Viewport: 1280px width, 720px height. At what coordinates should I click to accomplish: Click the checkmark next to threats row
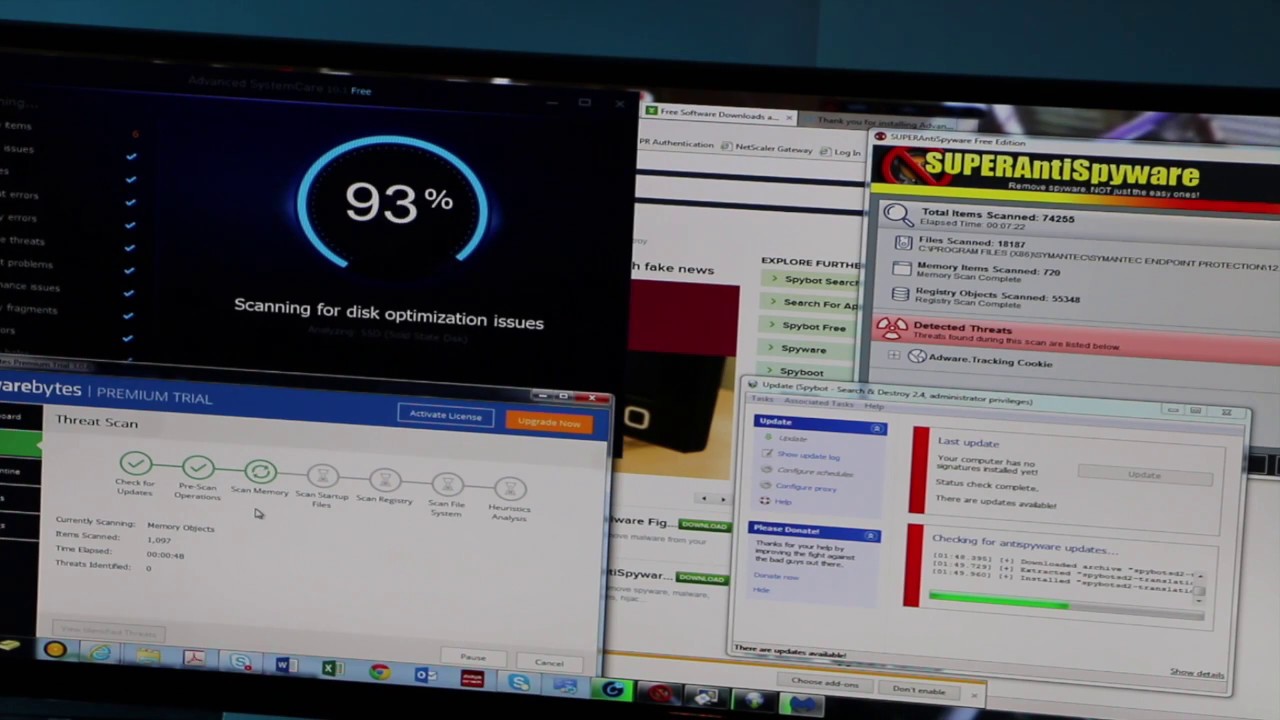point(131,246)
